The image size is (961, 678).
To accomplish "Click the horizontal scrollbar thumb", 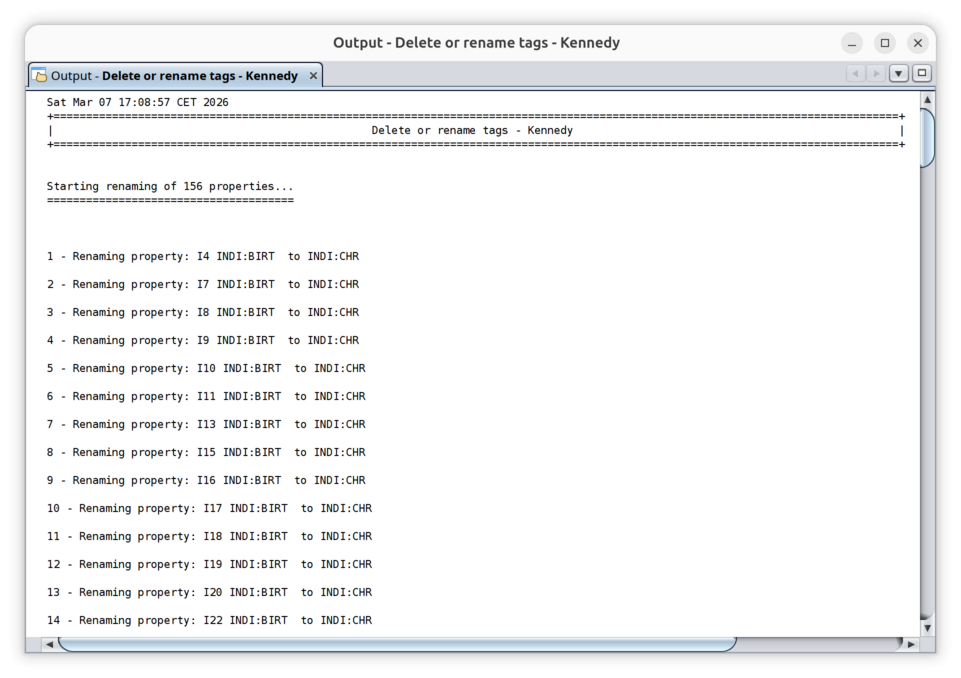I will click(396, 643).
